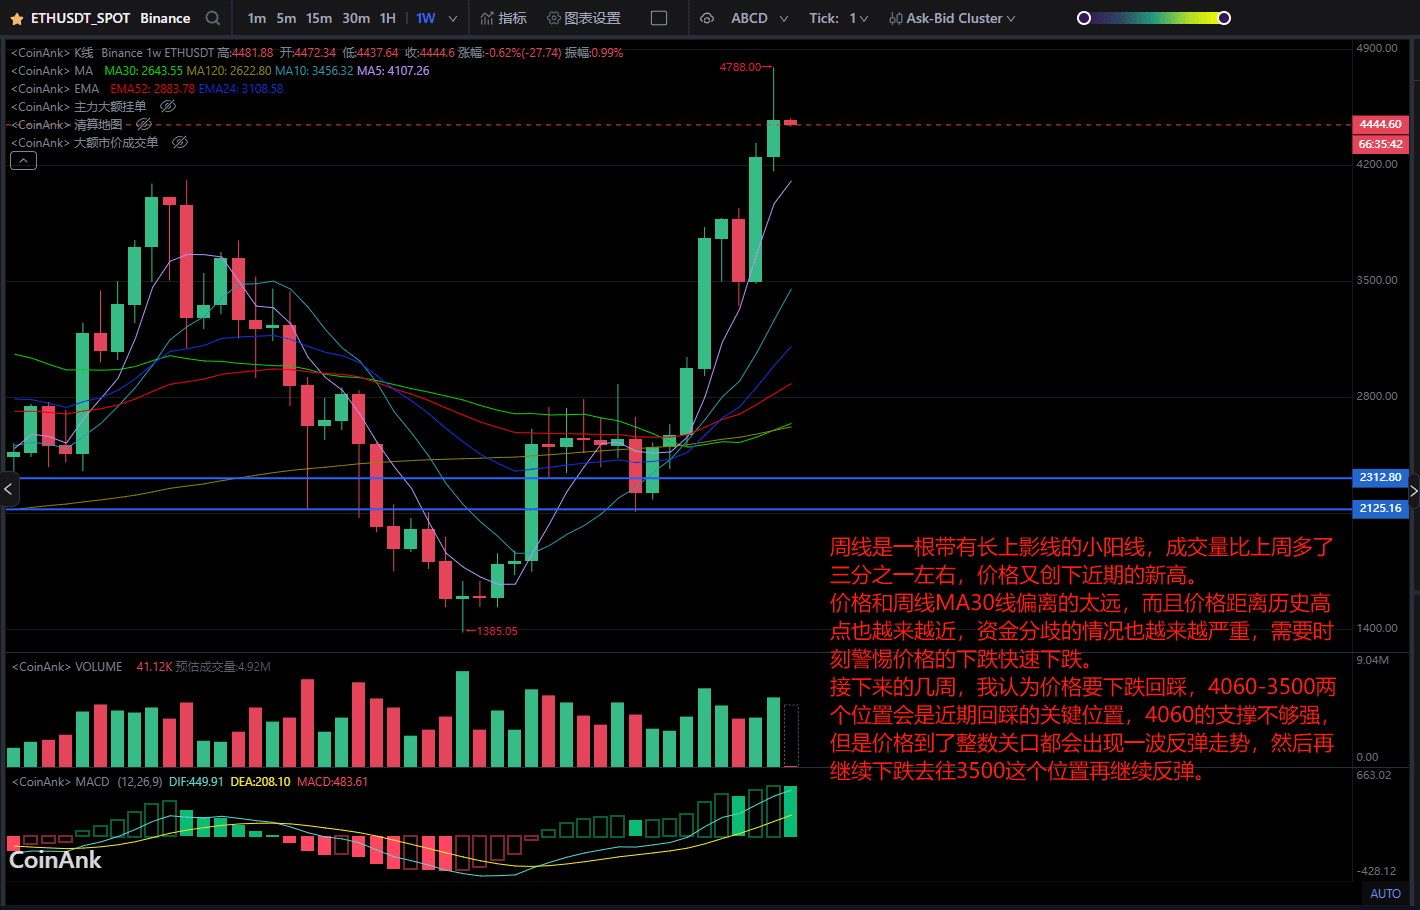Viewport: 1420px width, 910px height.
Task: Open the symbol search magnifier
Action: (x=213, y=18)
